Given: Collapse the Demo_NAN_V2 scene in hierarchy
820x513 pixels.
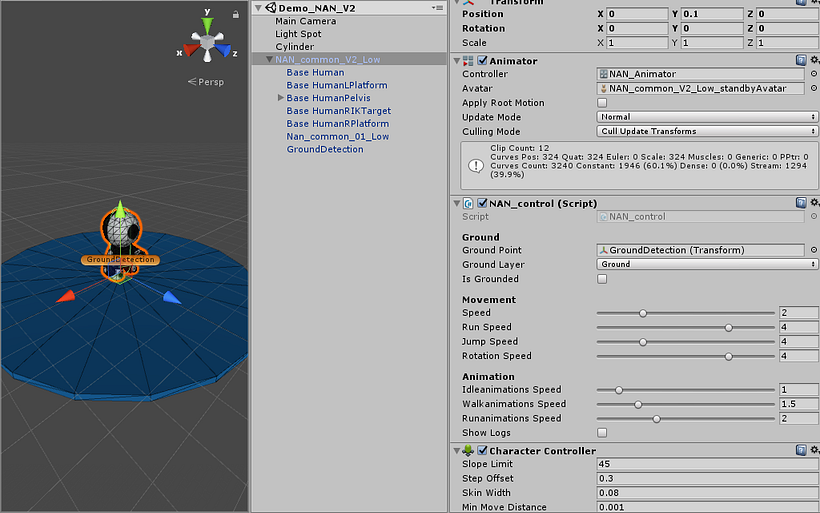Looking at the screenshot, I should [x=258, y=8].
